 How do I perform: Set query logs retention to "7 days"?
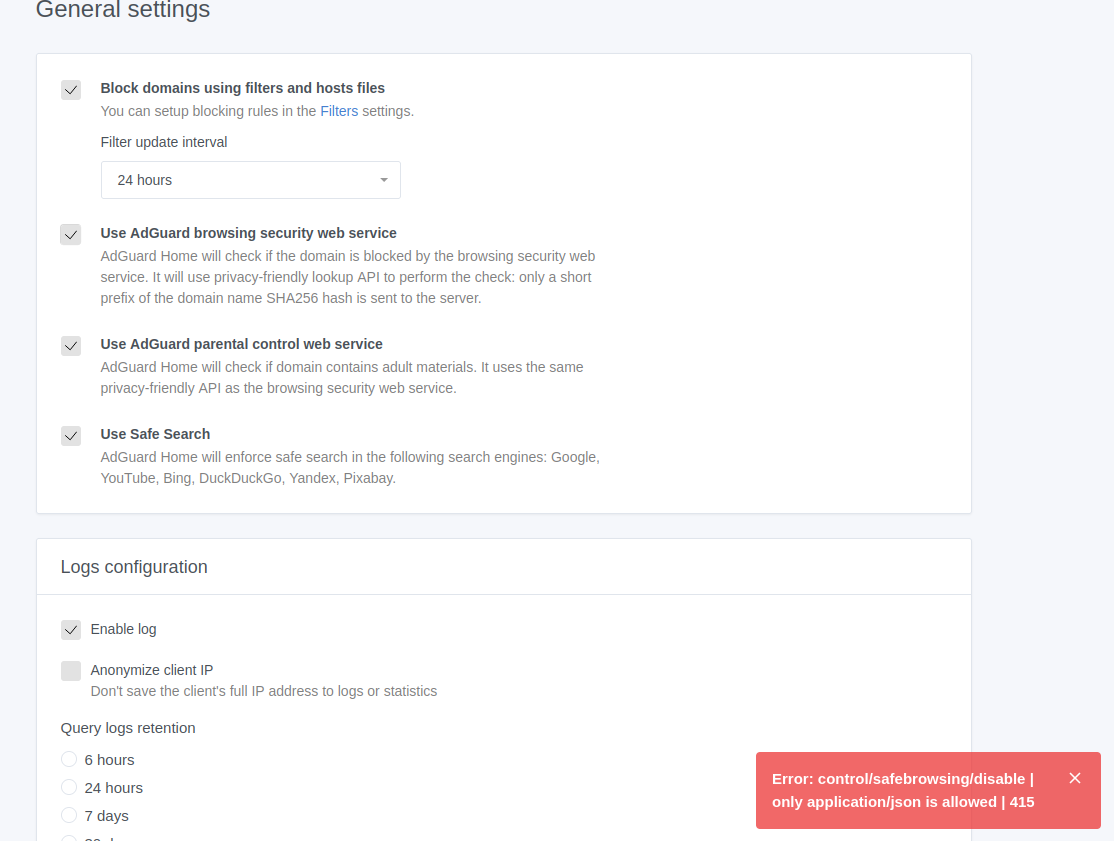coord(68,814)
